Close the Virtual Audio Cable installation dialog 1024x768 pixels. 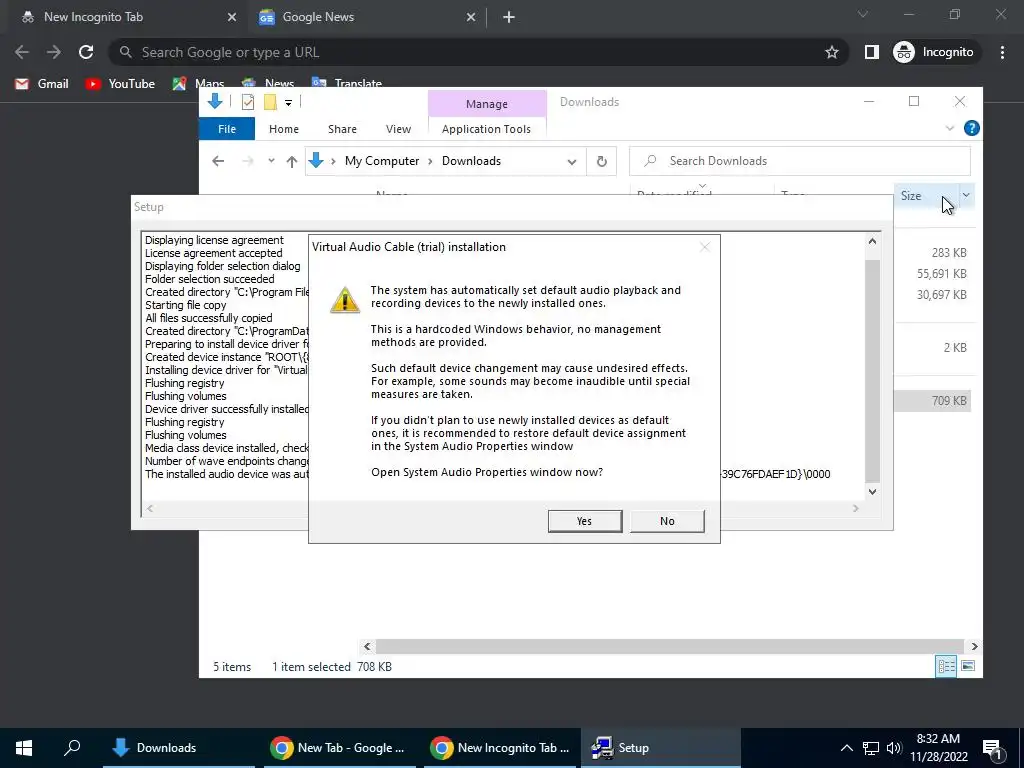tap(704, 247)
